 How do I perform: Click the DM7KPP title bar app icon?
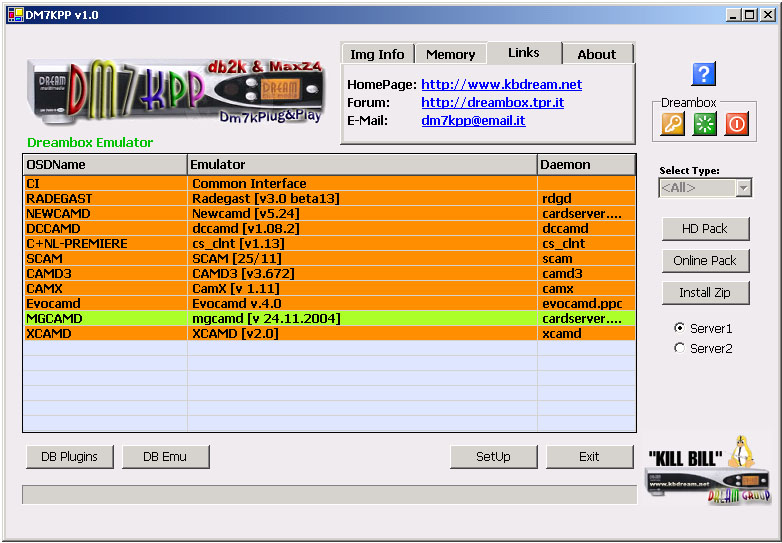(15, 15)
